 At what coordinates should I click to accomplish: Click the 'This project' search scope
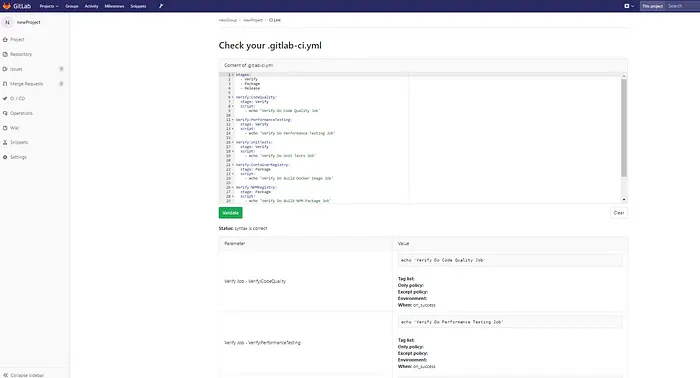[x=652, y=6]
